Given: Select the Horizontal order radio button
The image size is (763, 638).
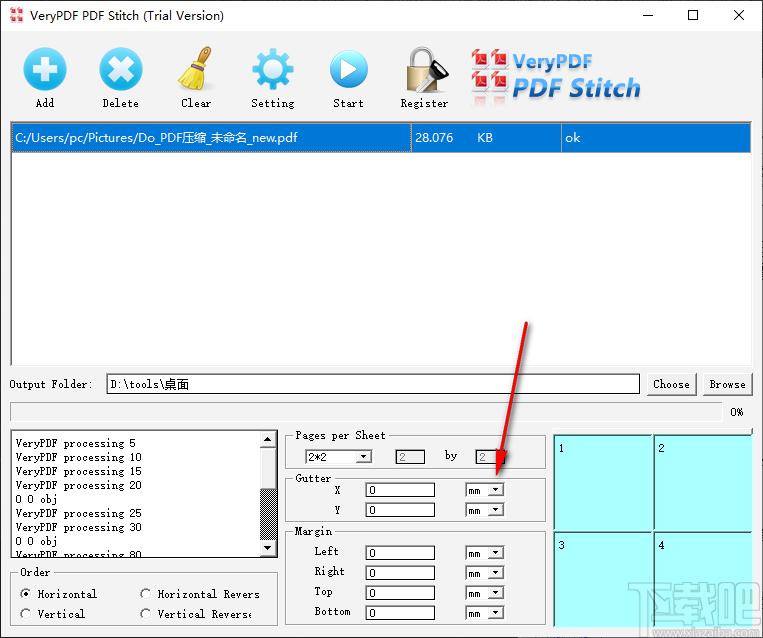Looking at the screenshot, I should (25, 594).
